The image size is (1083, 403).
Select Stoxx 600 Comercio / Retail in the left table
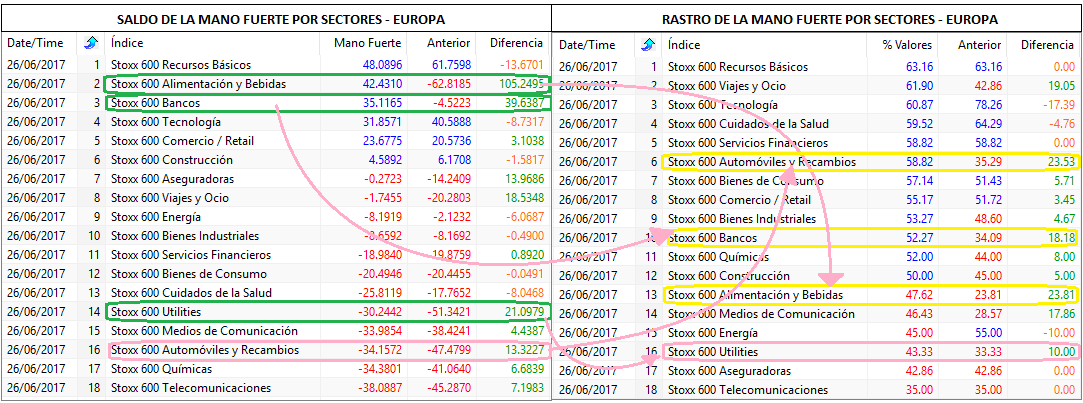point(182,141)
